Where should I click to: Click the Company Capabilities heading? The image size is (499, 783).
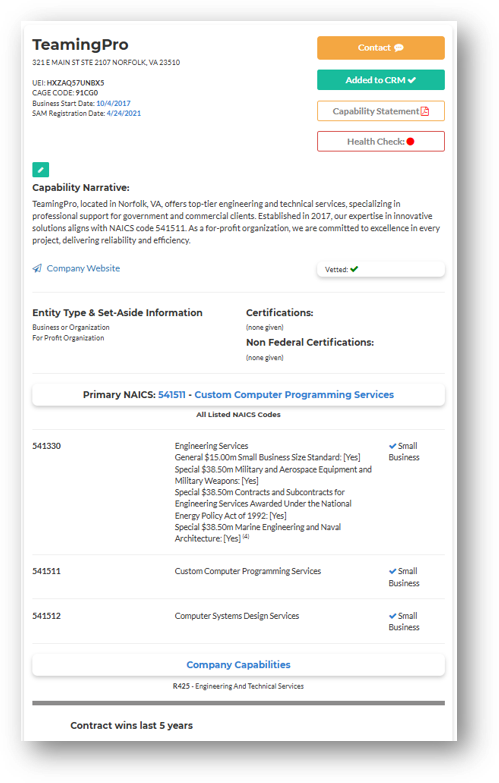238,665
